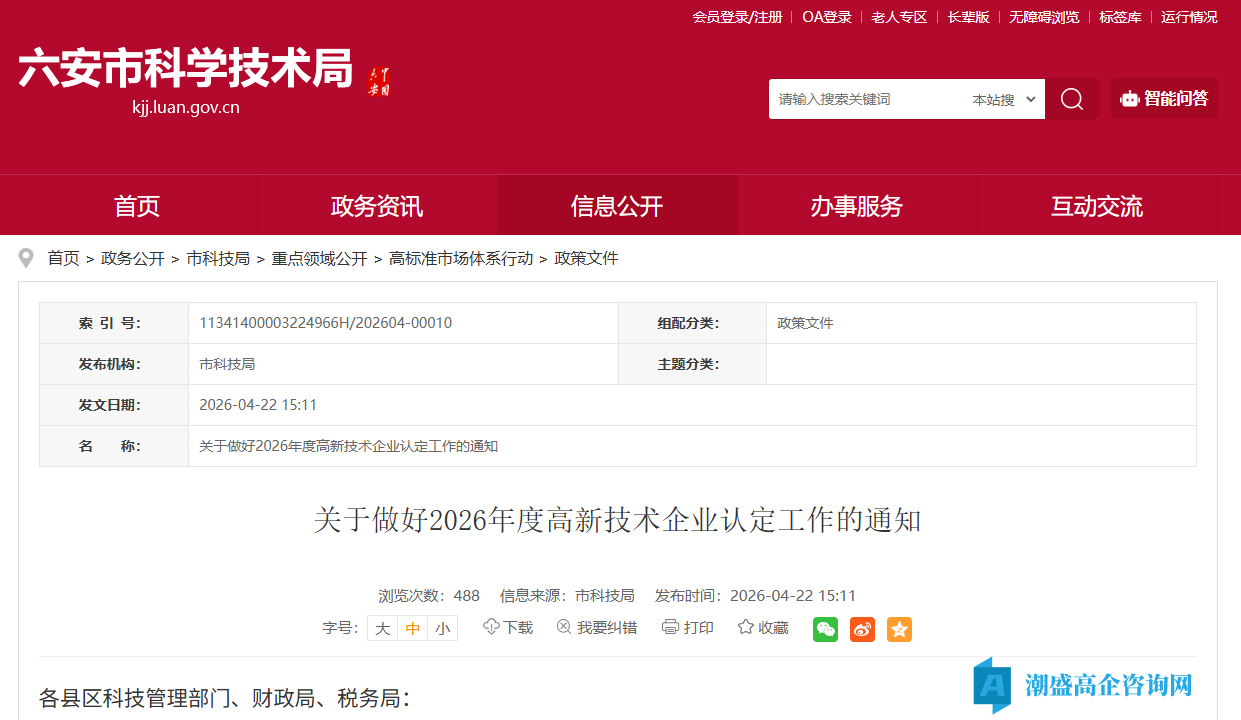Set font size to 大
The image size is (1241, 720).
click(x=382, y=628)
